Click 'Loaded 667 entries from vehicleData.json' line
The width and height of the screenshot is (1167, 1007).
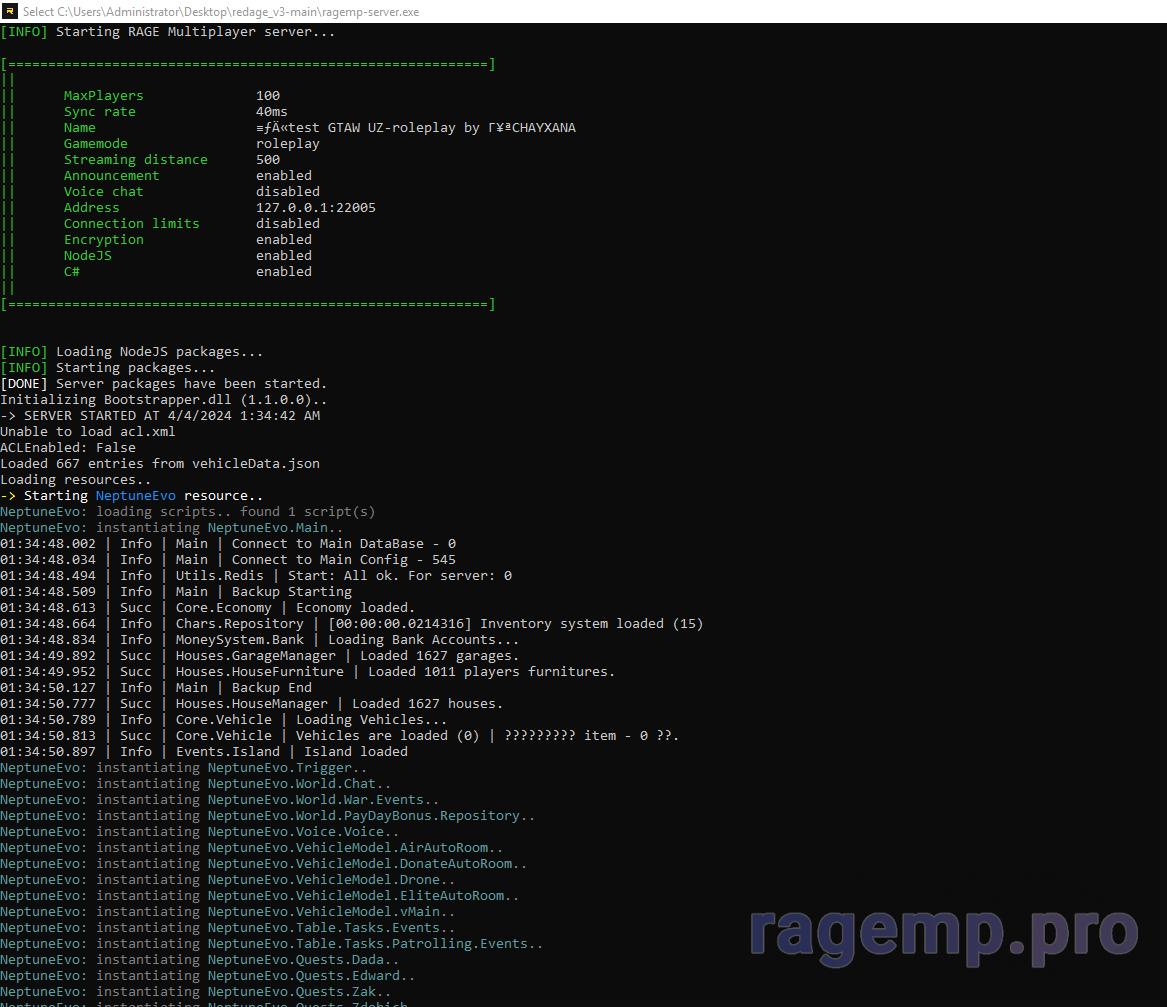tap(160, 464)
